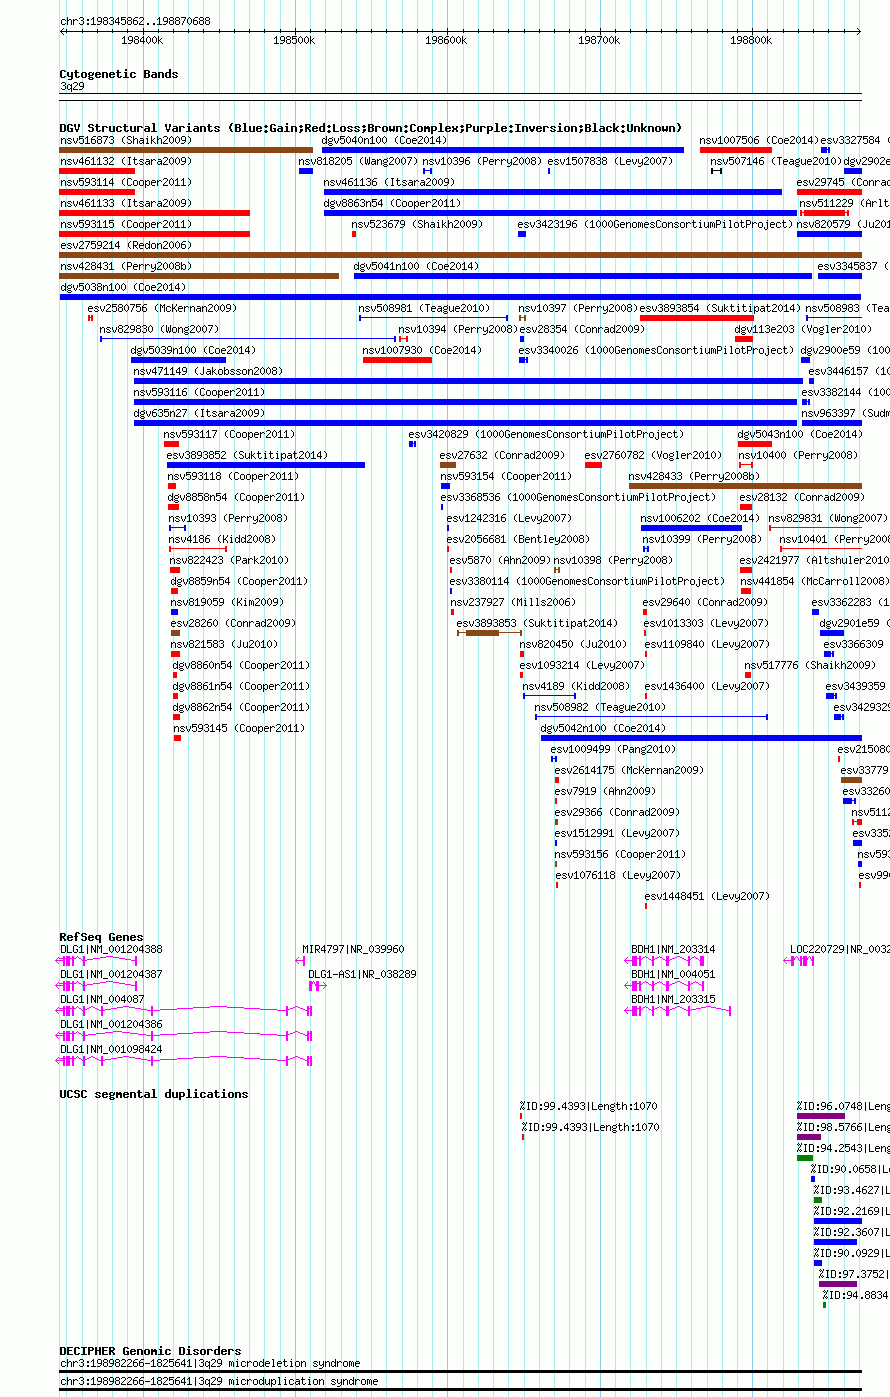Open DECIPHER Genomic Disorders track title
This screenshot has height=1397, width=890.
[x=150, y=1351]
